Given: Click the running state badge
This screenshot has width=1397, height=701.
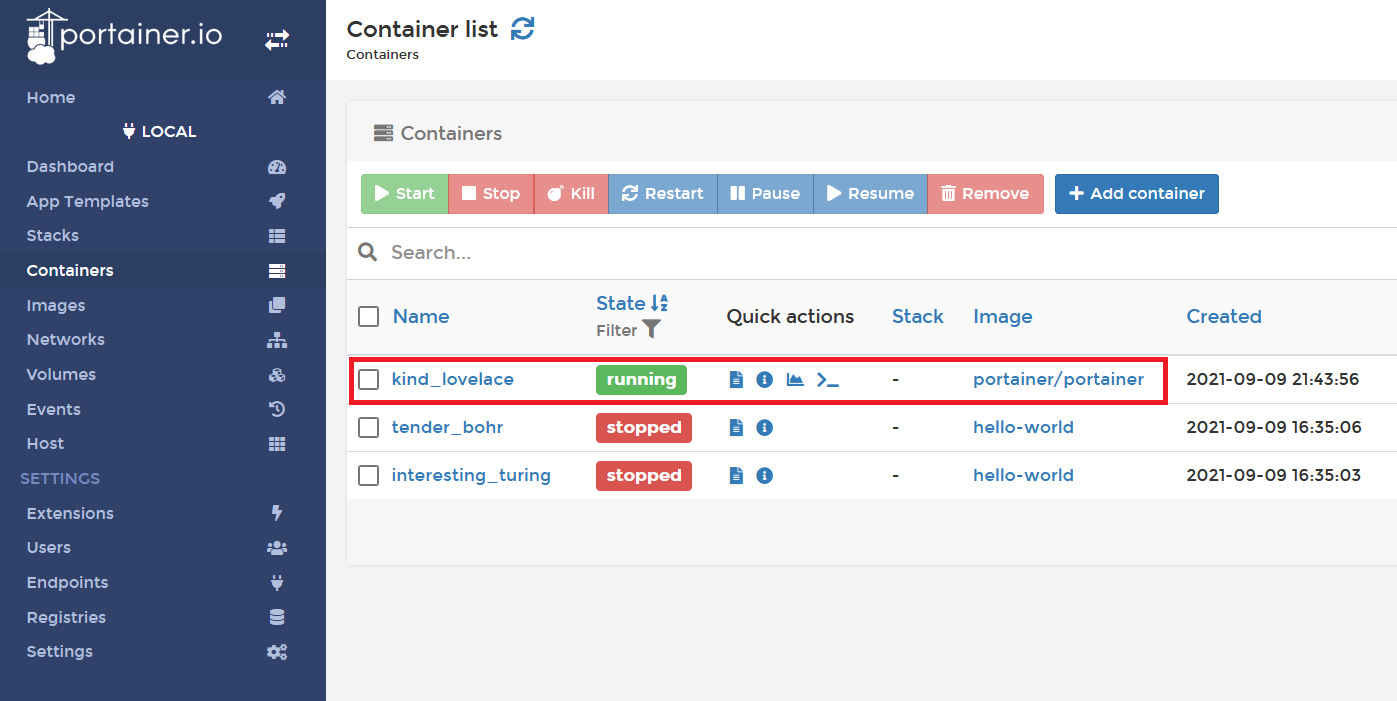Looking at the screenshot, I should click(642, 379).
